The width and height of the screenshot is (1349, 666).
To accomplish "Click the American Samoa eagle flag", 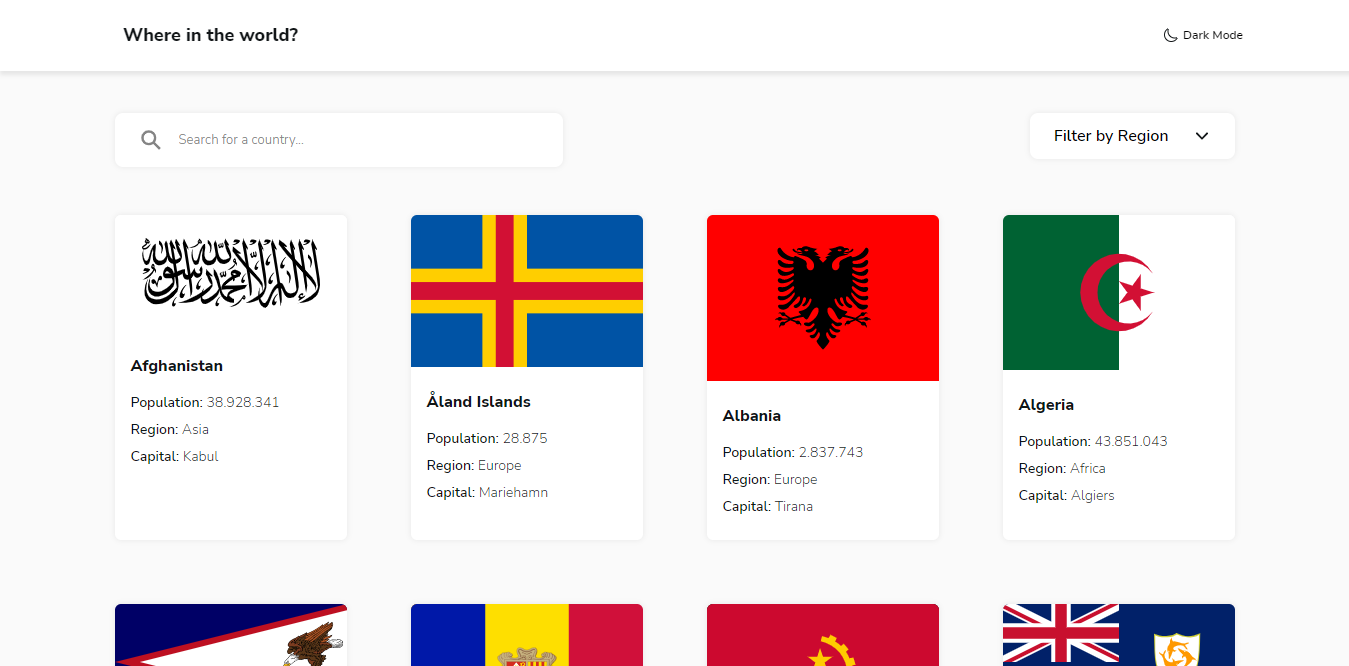I will click(x=231, y=635).
